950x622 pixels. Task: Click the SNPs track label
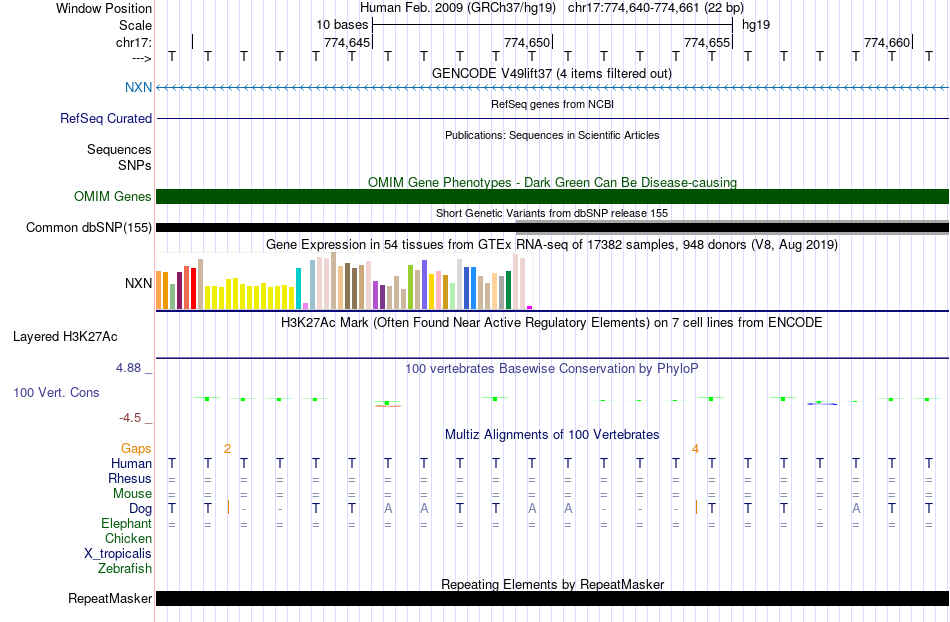coord(135,165)
